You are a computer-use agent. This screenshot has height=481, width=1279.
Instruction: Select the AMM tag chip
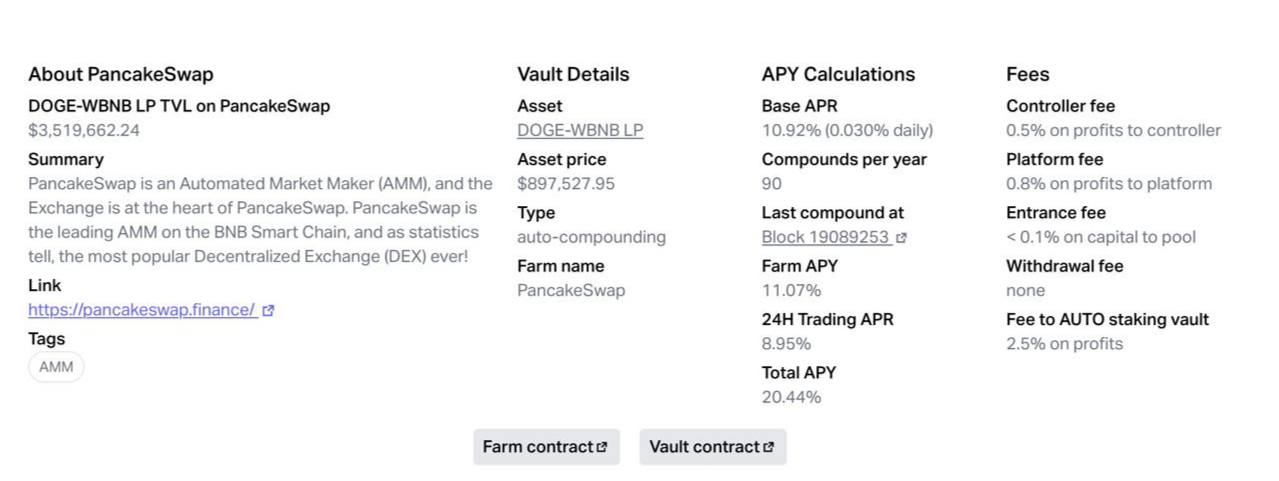(56, 367)
